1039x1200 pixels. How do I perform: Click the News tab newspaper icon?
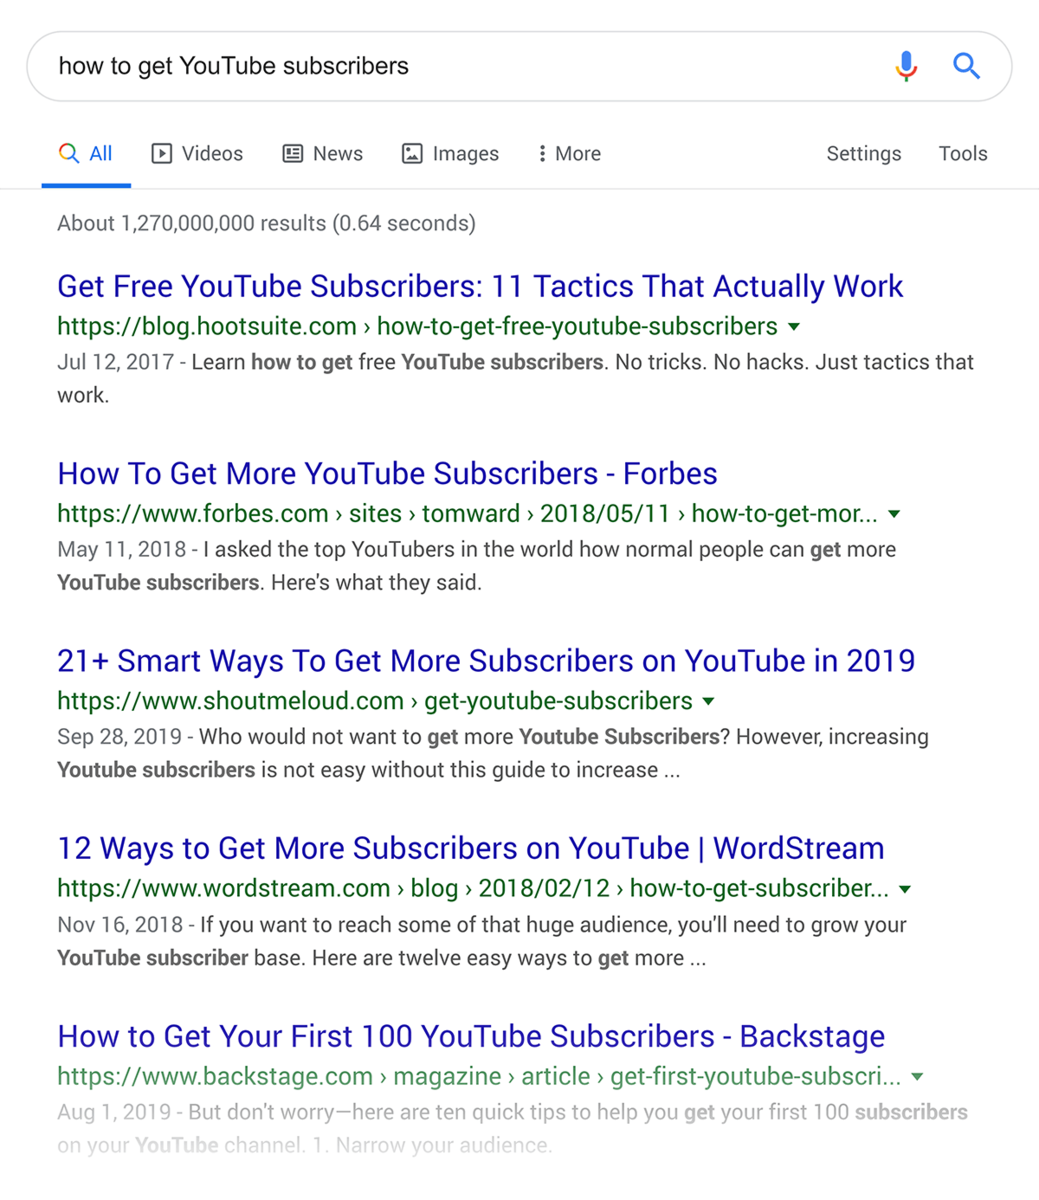tap(292, 153)
